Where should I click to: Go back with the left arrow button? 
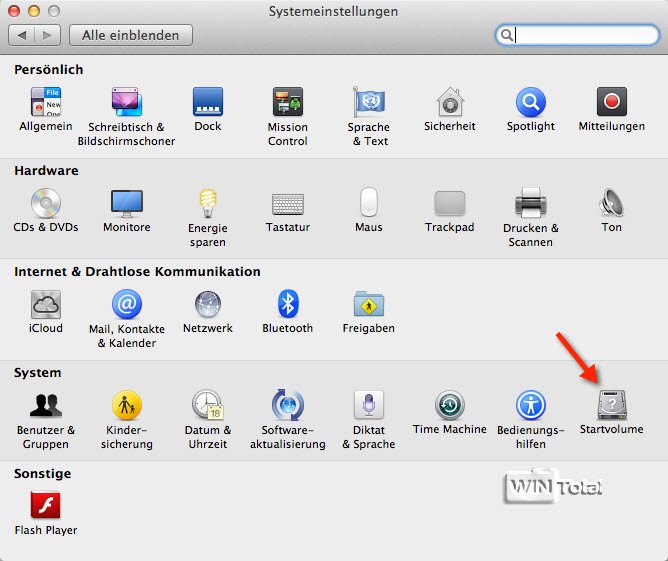[x=21, y=35]
